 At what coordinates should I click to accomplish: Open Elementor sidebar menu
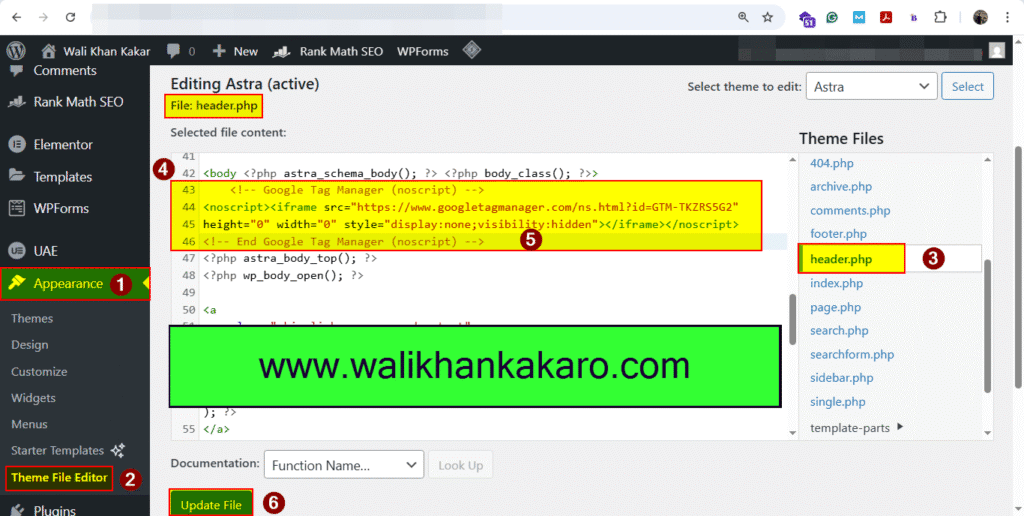(51, 144)
